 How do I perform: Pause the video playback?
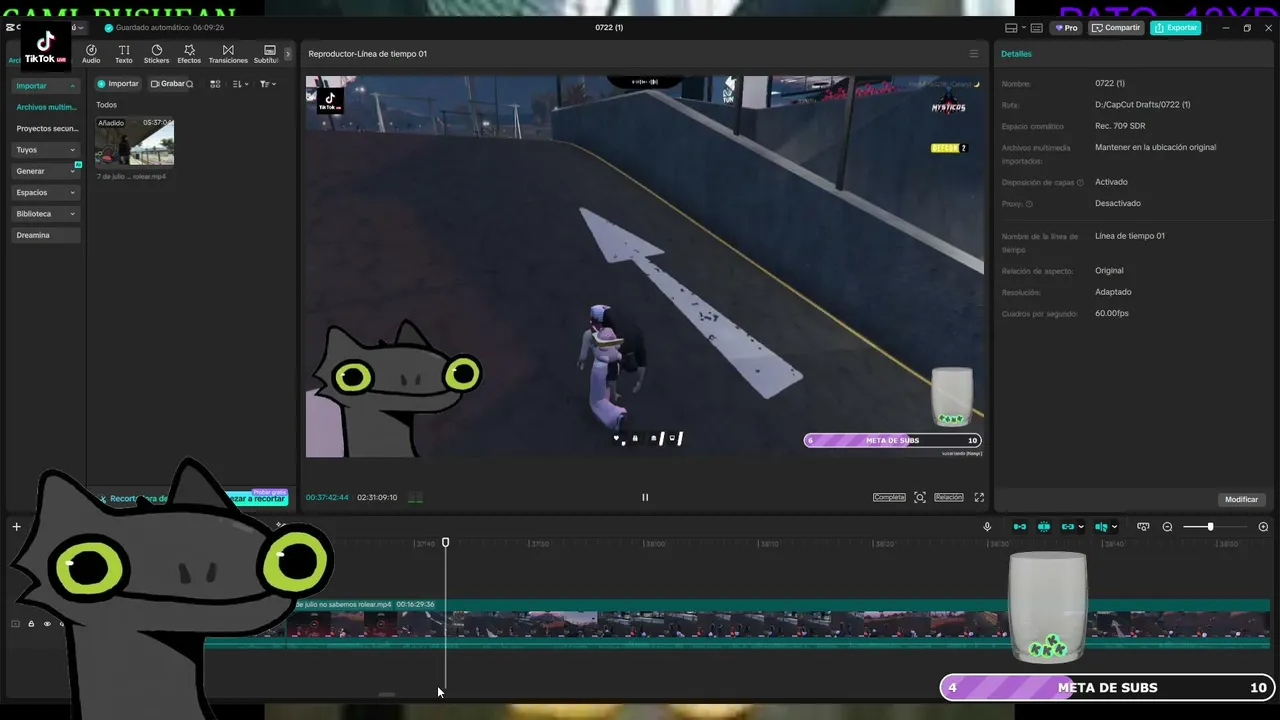pos(645,497)
